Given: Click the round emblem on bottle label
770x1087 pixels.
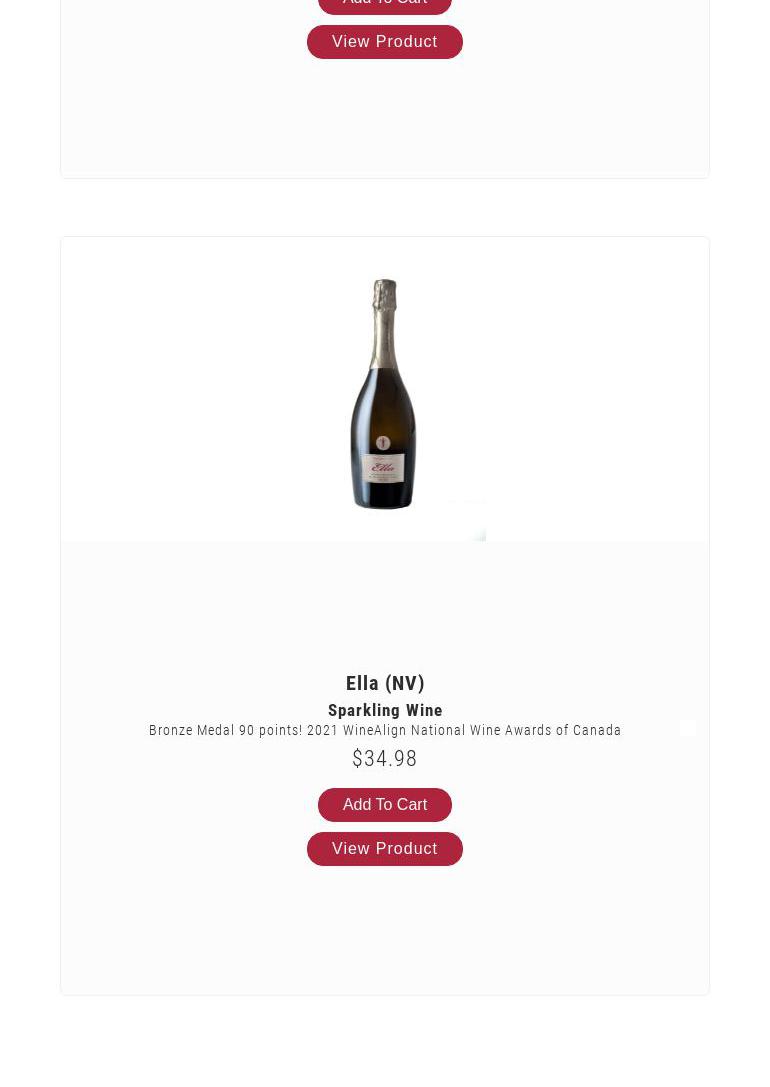Looking at the screenshot, I should 383,443.
